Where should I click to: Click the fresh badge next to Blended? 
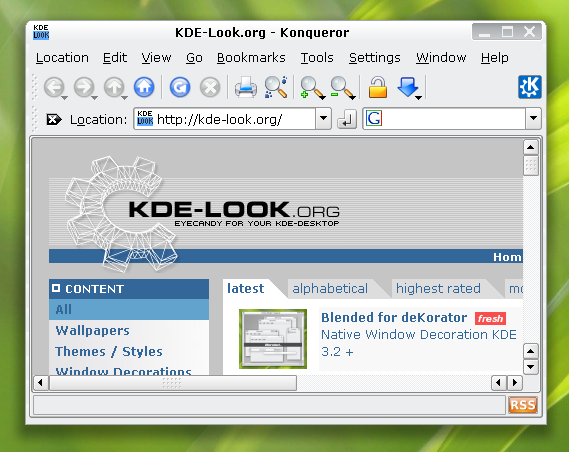click(x=490, y=319)
